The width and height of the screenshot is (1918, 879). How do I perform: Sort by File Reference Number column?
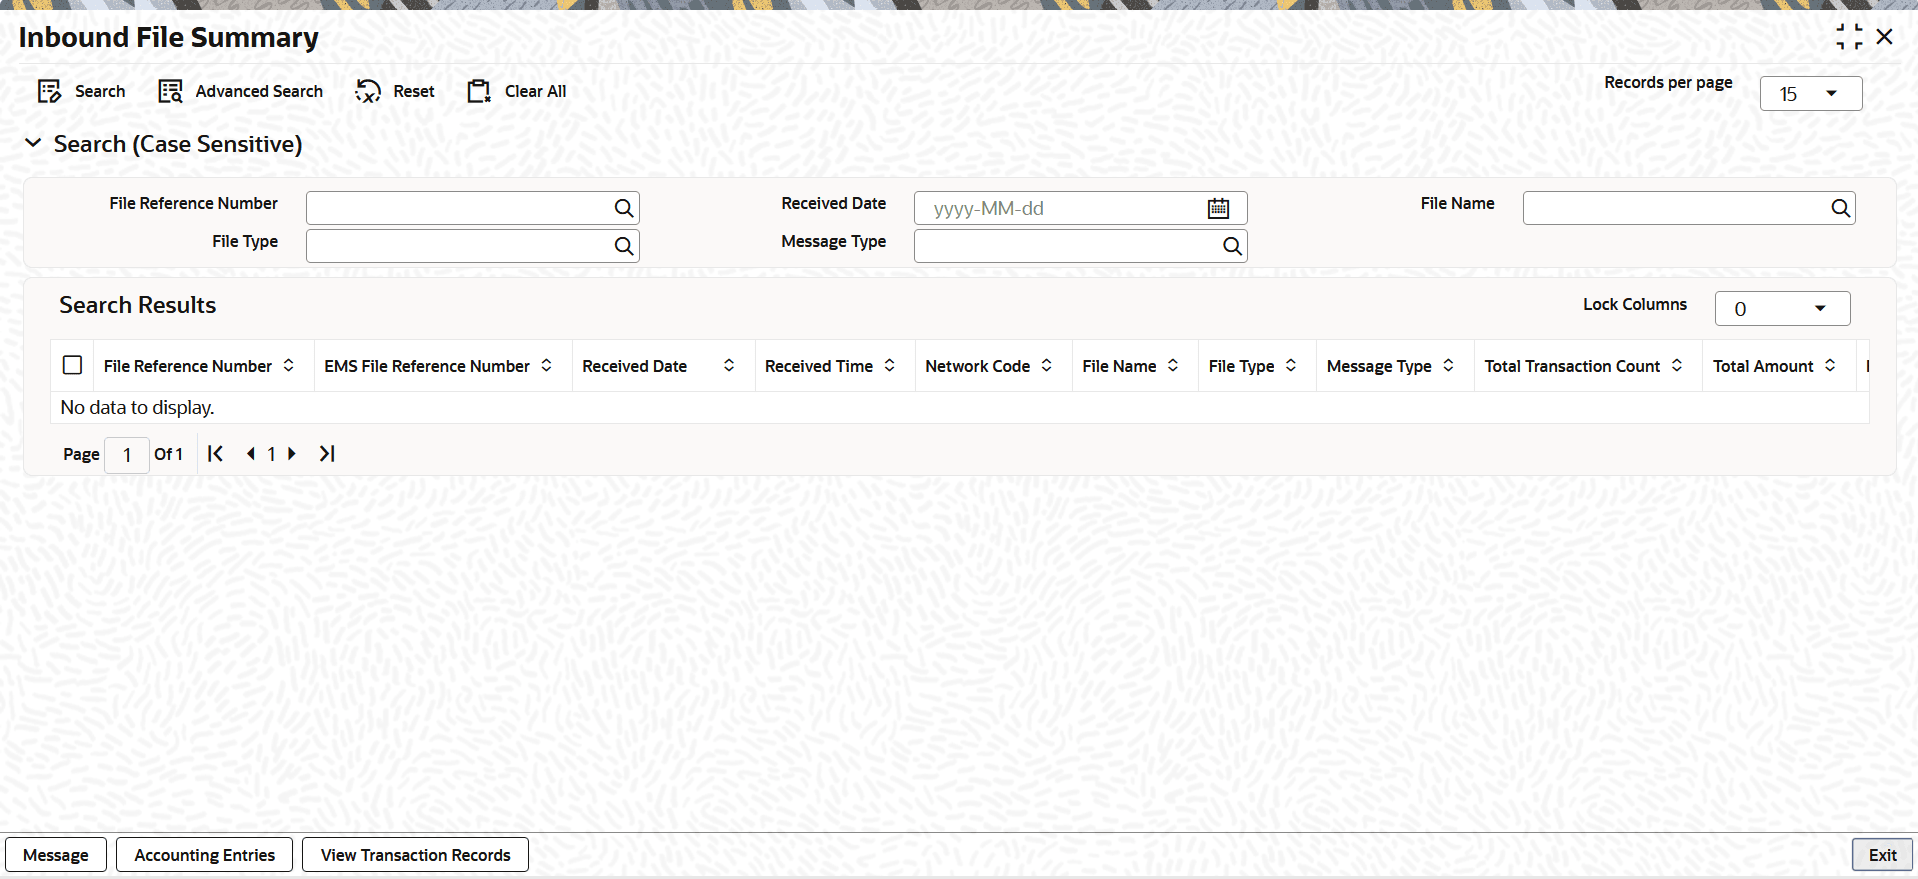tap(289, 366)
